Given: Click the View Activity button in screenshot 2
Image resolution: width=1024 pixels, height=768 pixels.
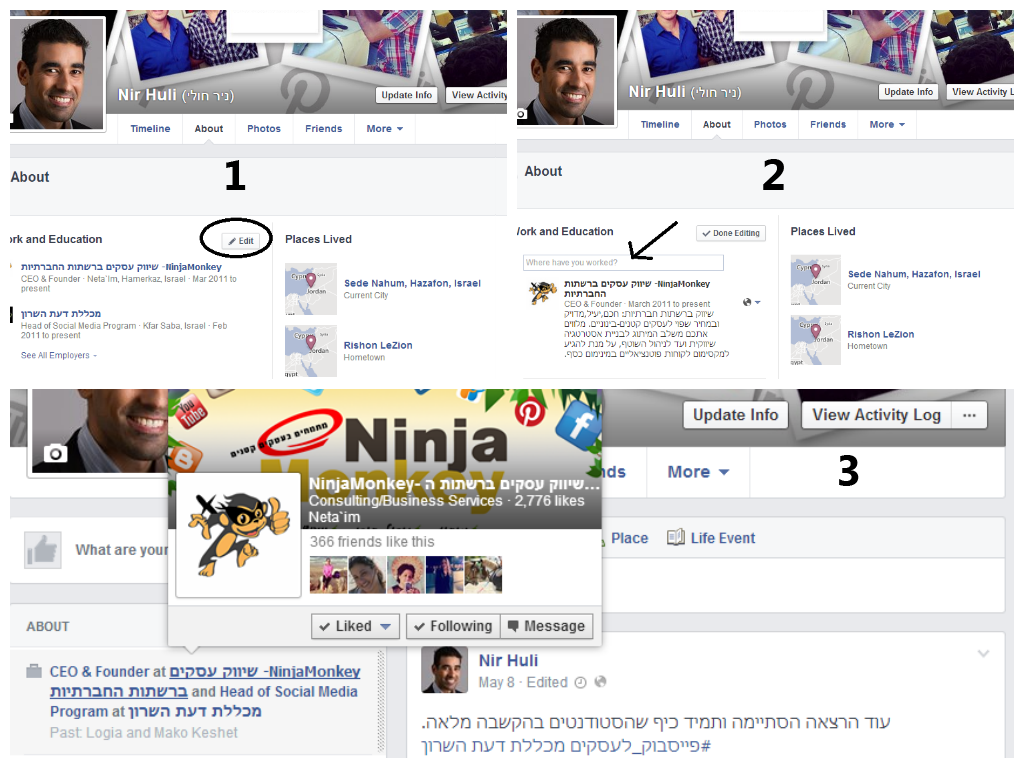Looking at the screenshot, I should pos(980,91).
